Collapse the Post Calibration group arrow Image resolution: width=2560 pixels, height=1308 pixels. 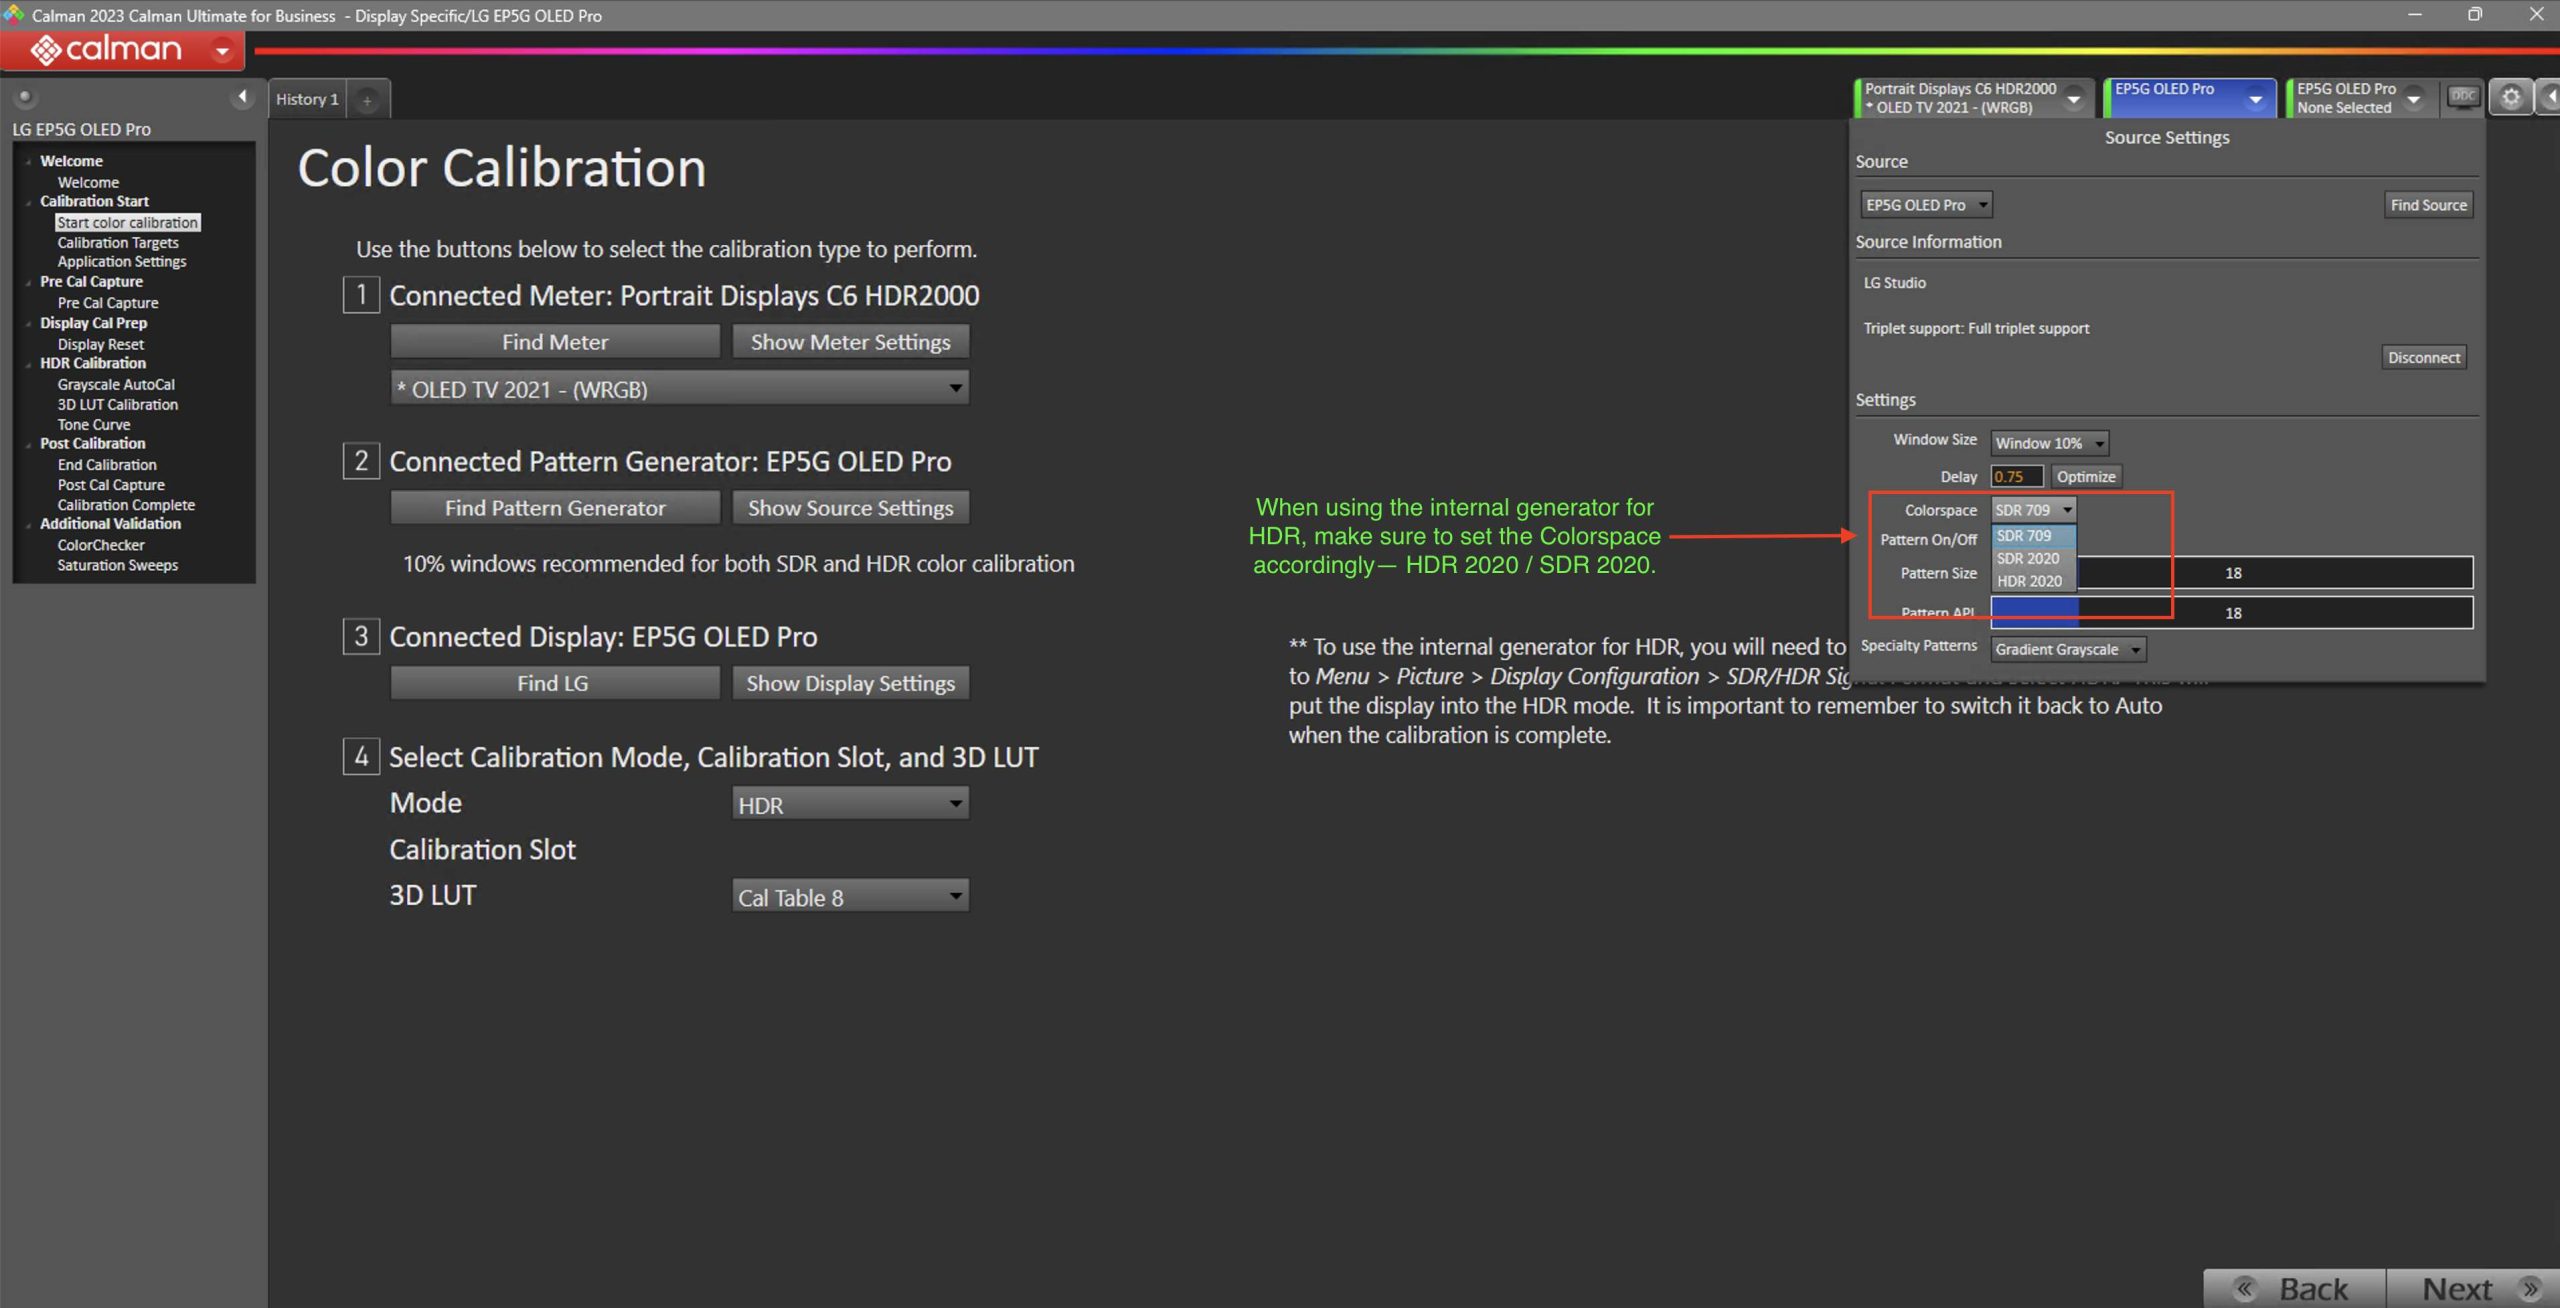click(x=28, y=444)
